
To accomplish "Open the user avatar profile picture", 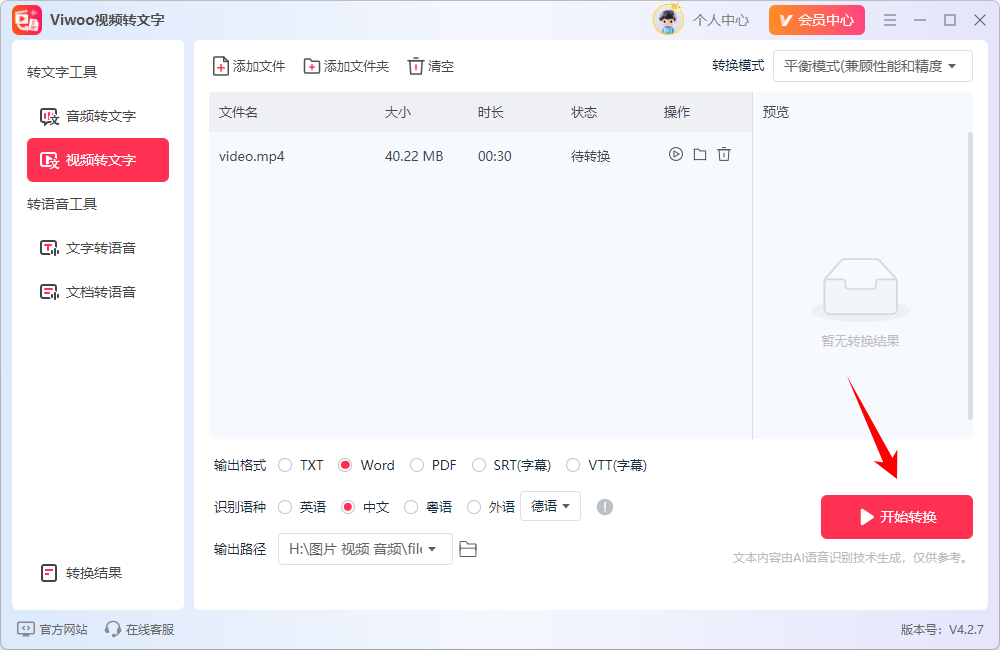I will point(668,20).
